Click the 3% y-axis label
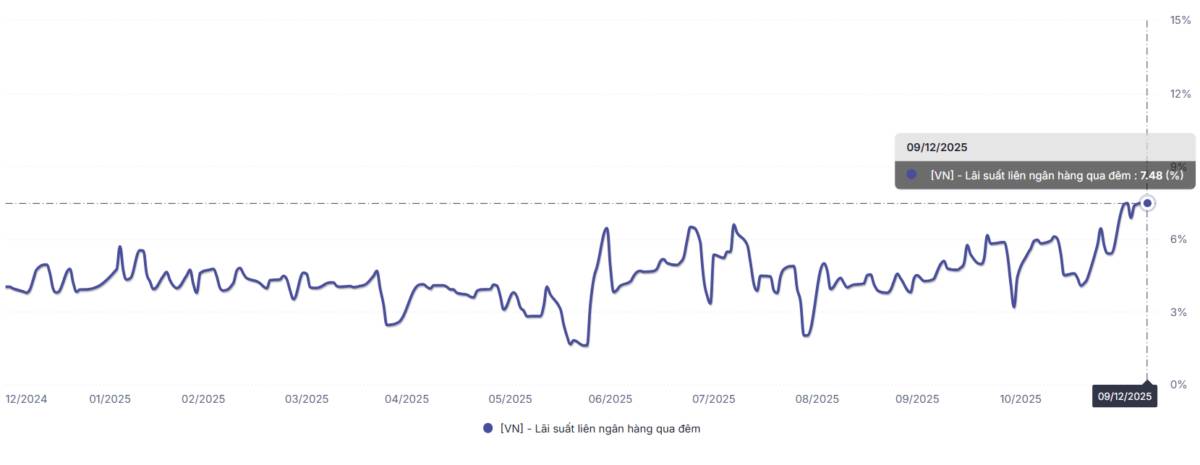Screen dimensions: 1200x465 point(1180,312)
